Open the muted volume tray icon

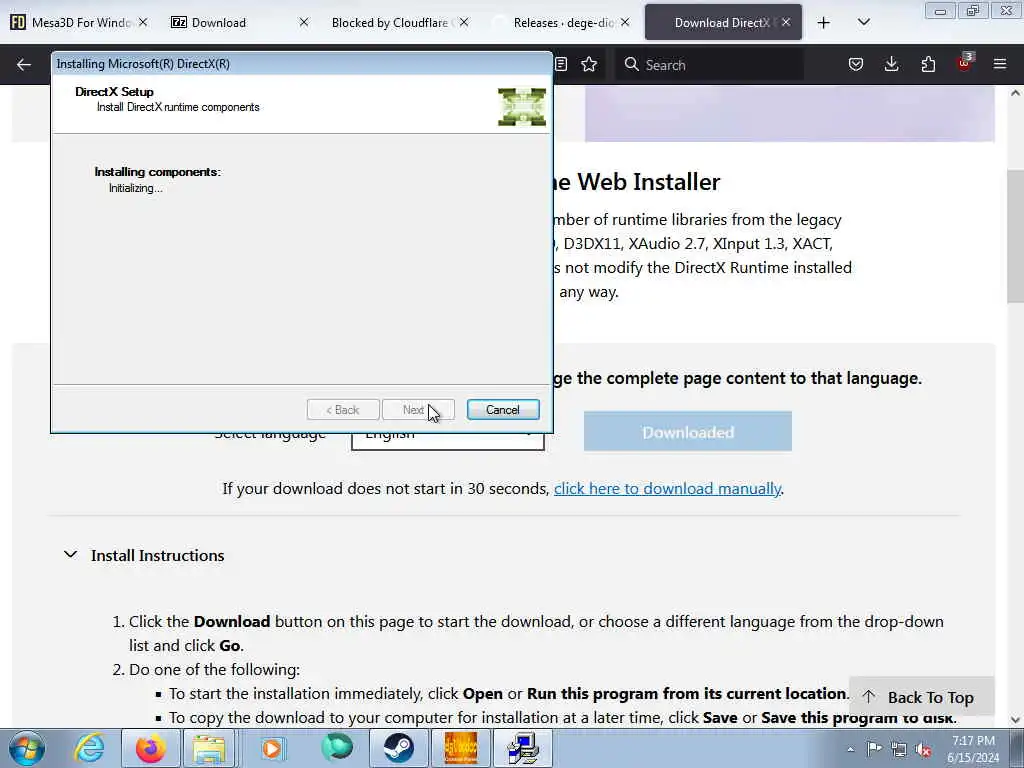click(x=923, y=749)
